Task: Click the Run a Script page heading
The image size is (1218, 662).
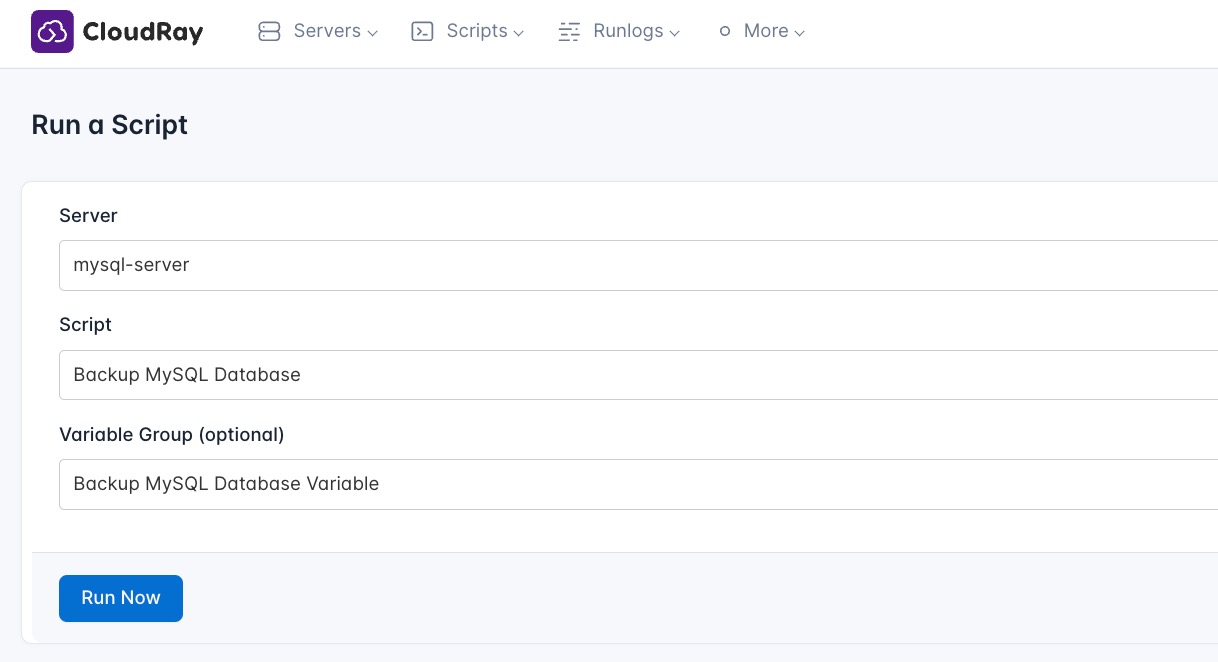Action: pos(109,125)
